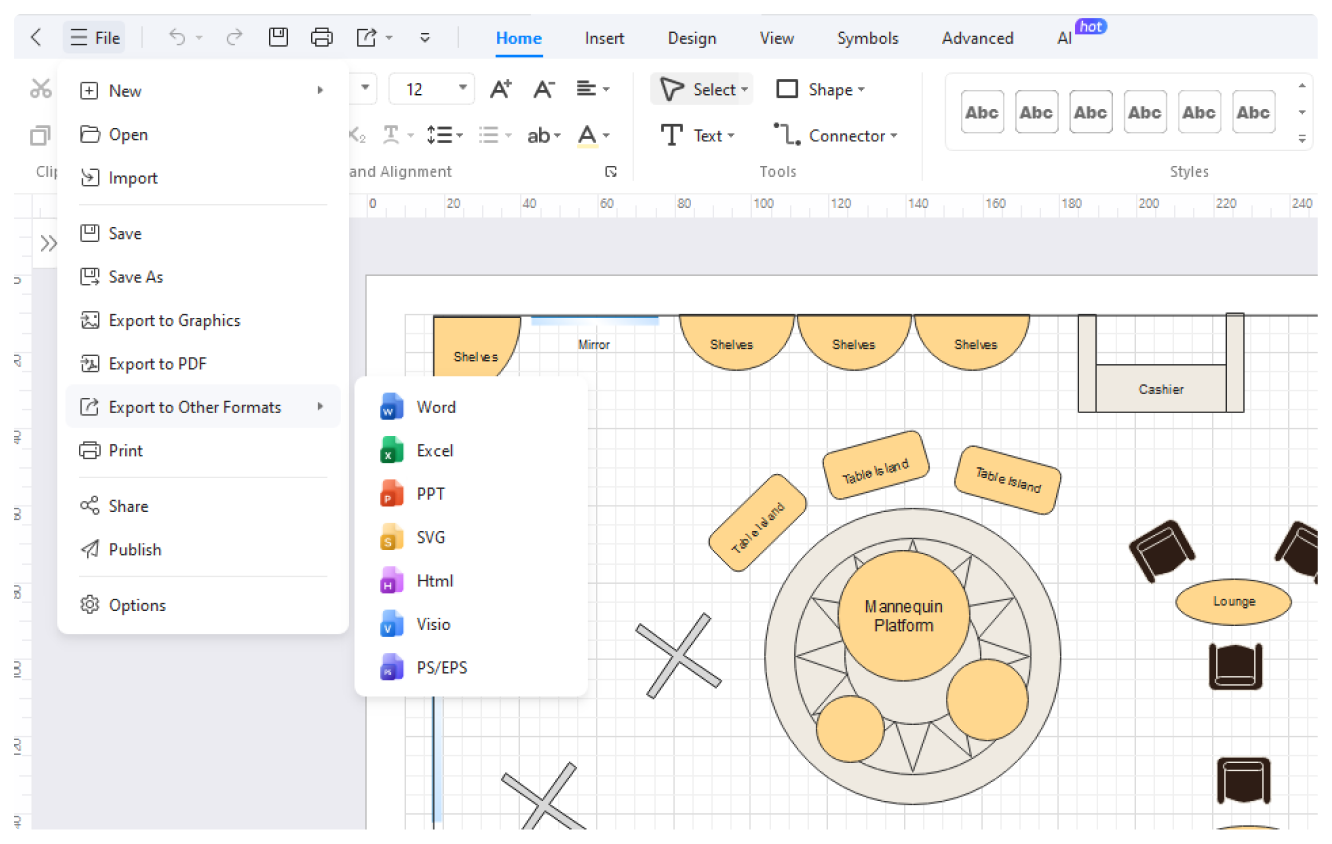Image resolution: width=1332 pixels, height=844 pixels.
Task: Click the decrease font size icon
Action: coord(544,89)
